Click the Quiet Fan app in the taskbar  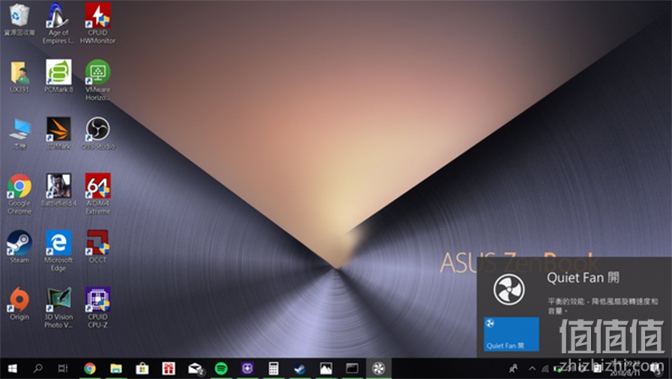point(378,368)
